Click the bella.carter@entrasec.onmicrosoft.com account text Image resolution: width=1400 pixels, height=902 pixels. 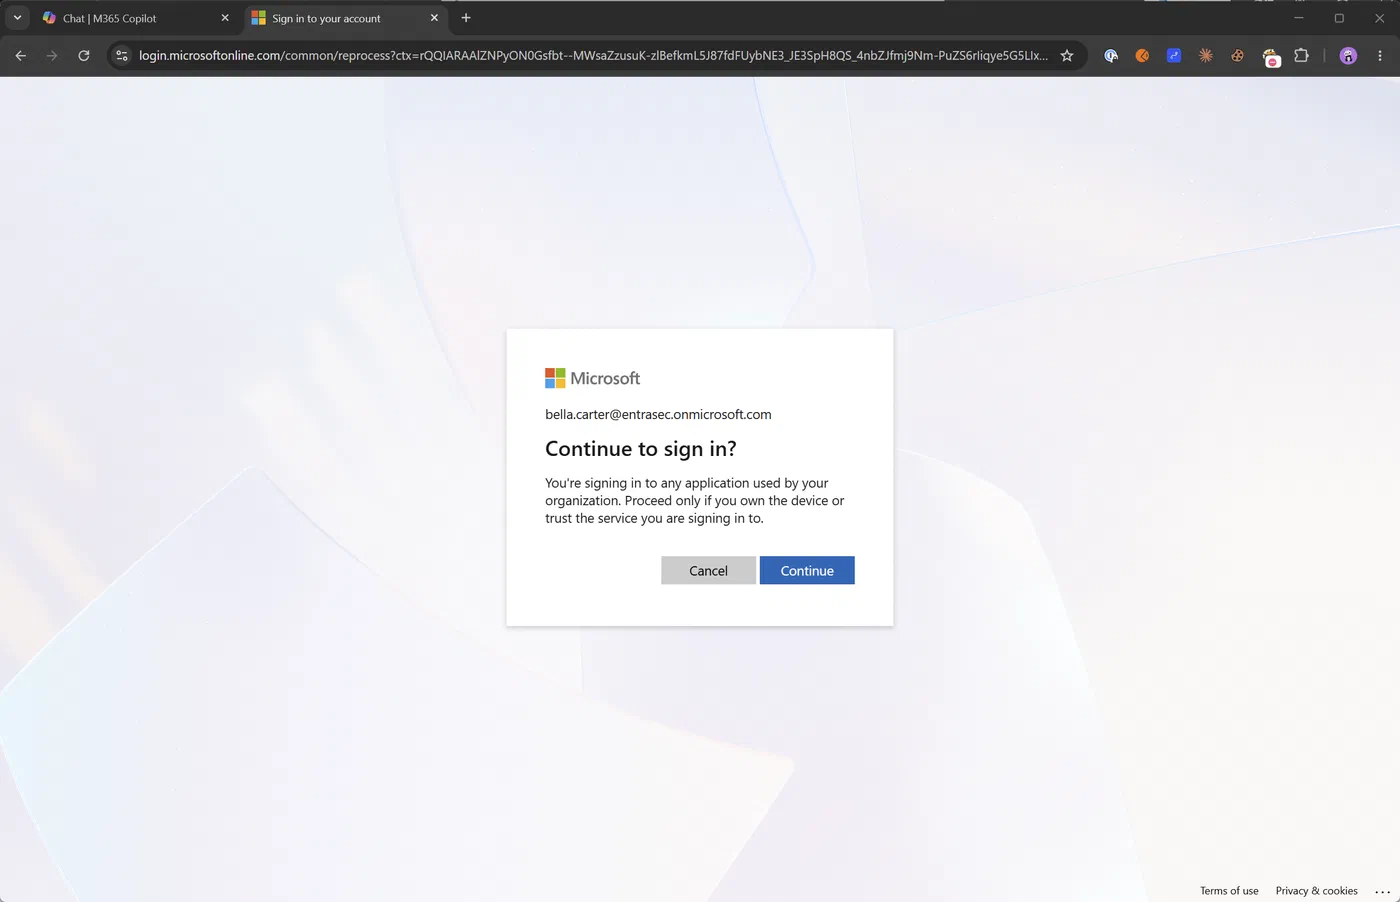658,414
